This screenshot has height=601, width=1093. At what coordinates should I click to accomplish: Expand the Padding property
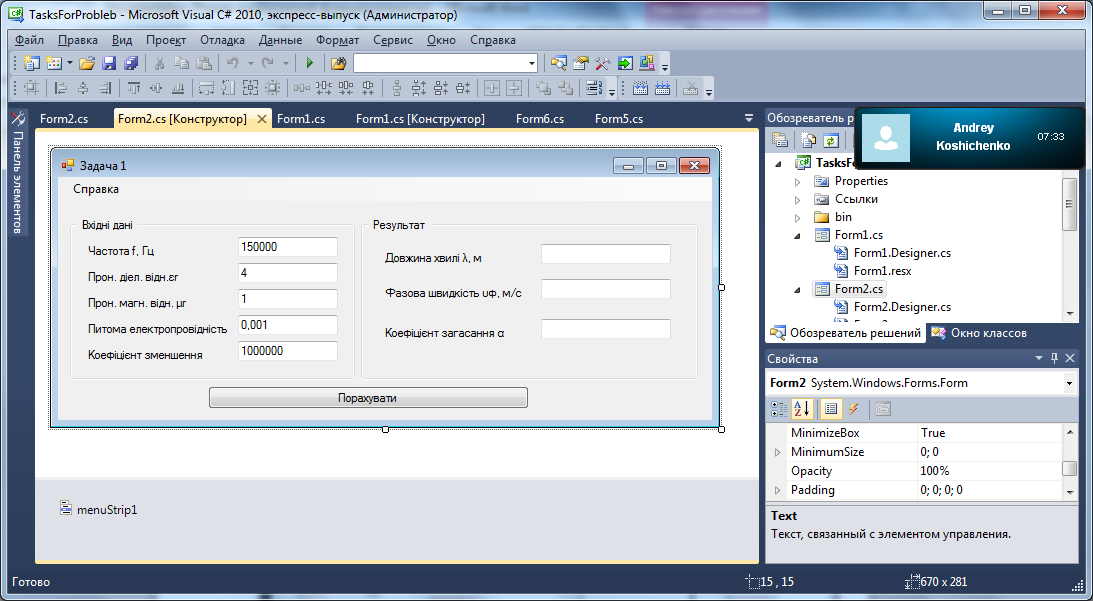[x=777, y=490]
